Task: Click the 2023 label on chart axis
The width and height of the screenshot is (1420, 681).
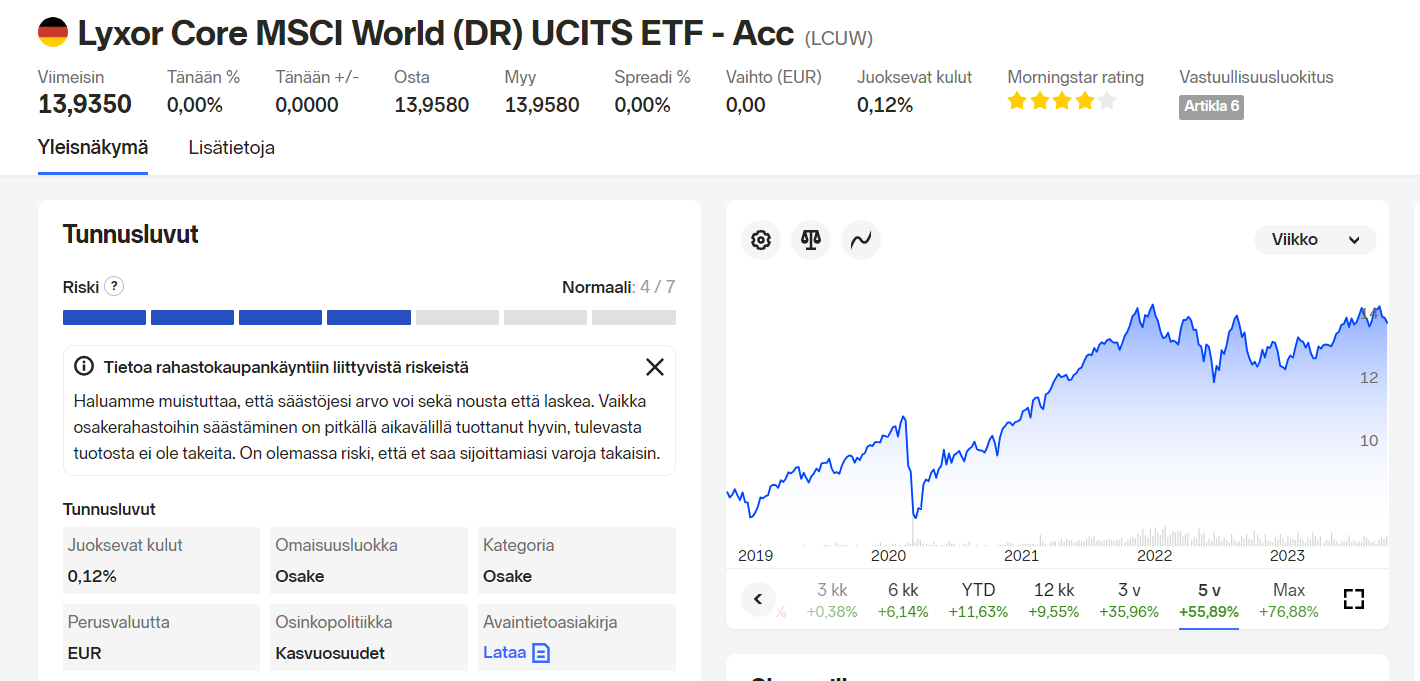Action: [x=1287, y=556]
